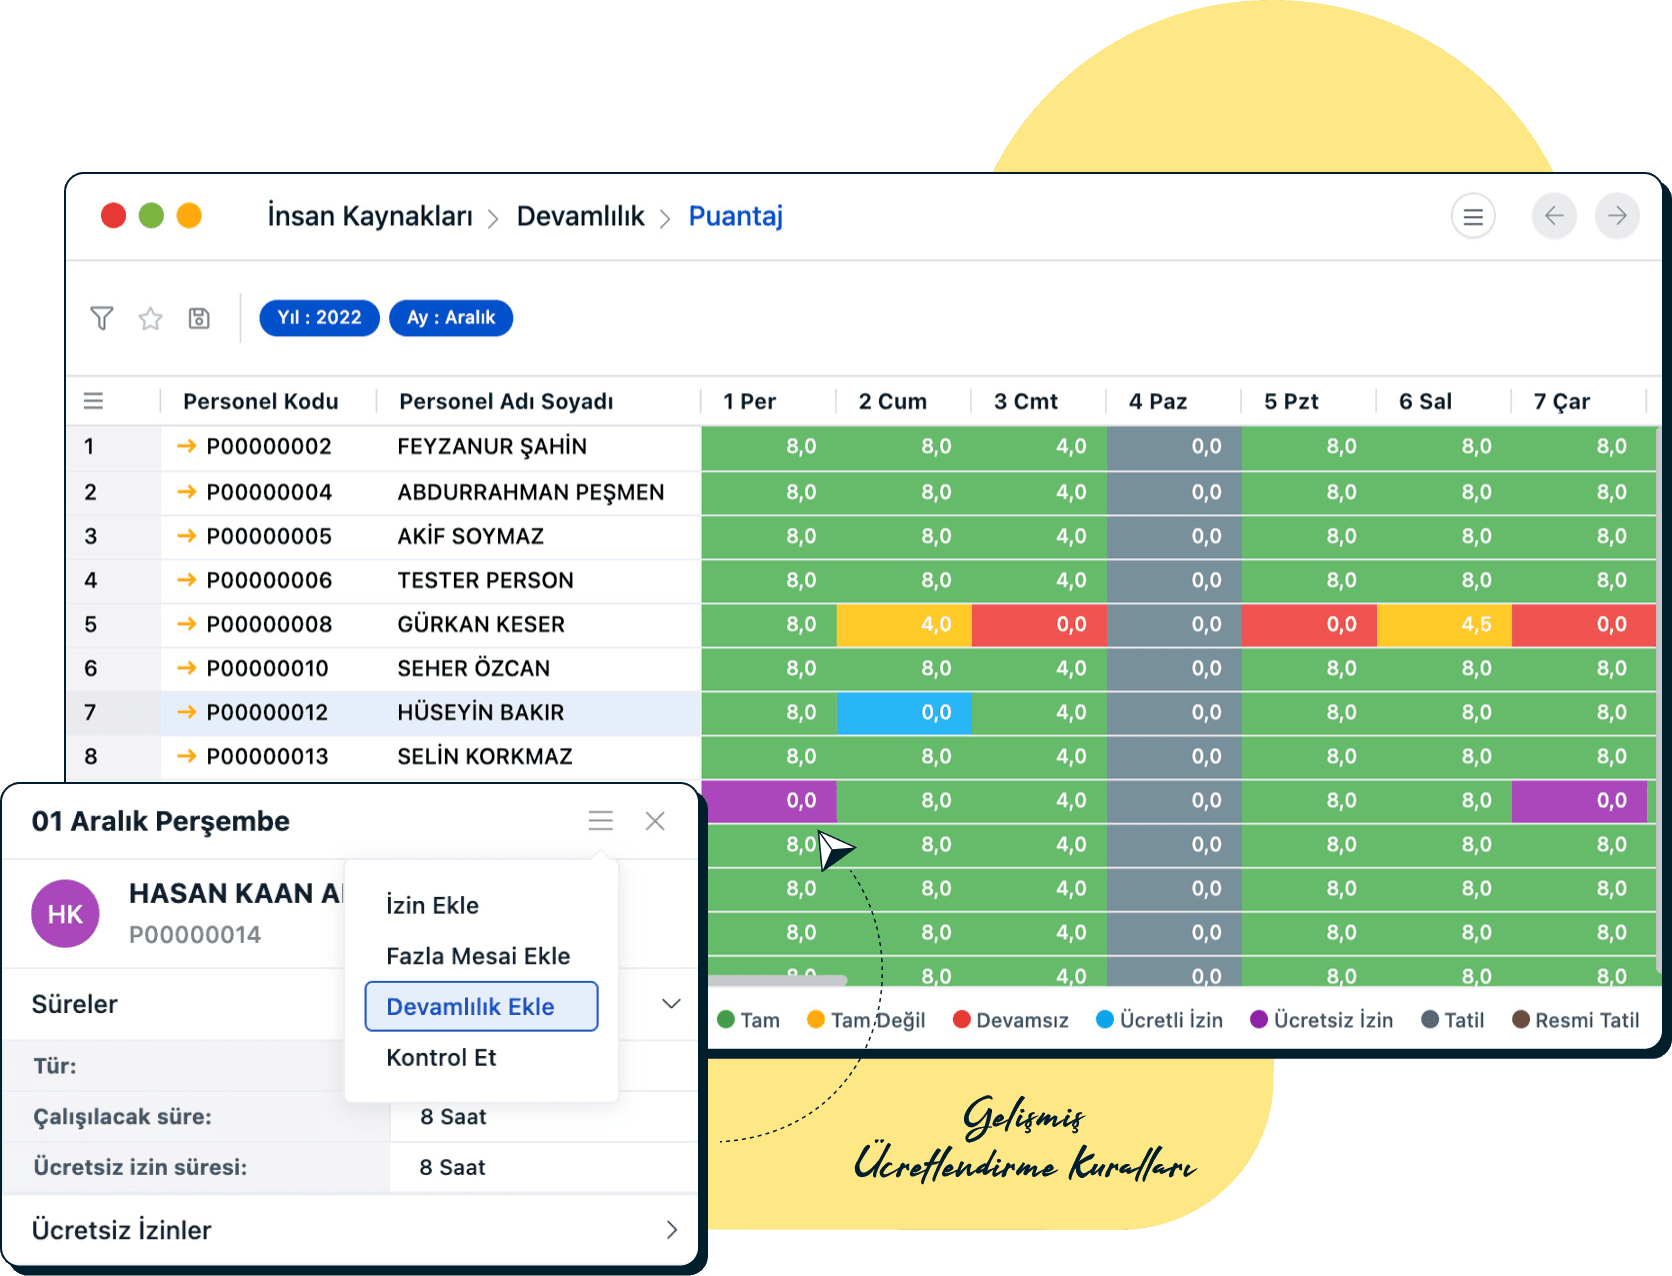1672x1276 pixels.
Task: Click the save filter disk icon
Action: [x=199, y=318]
